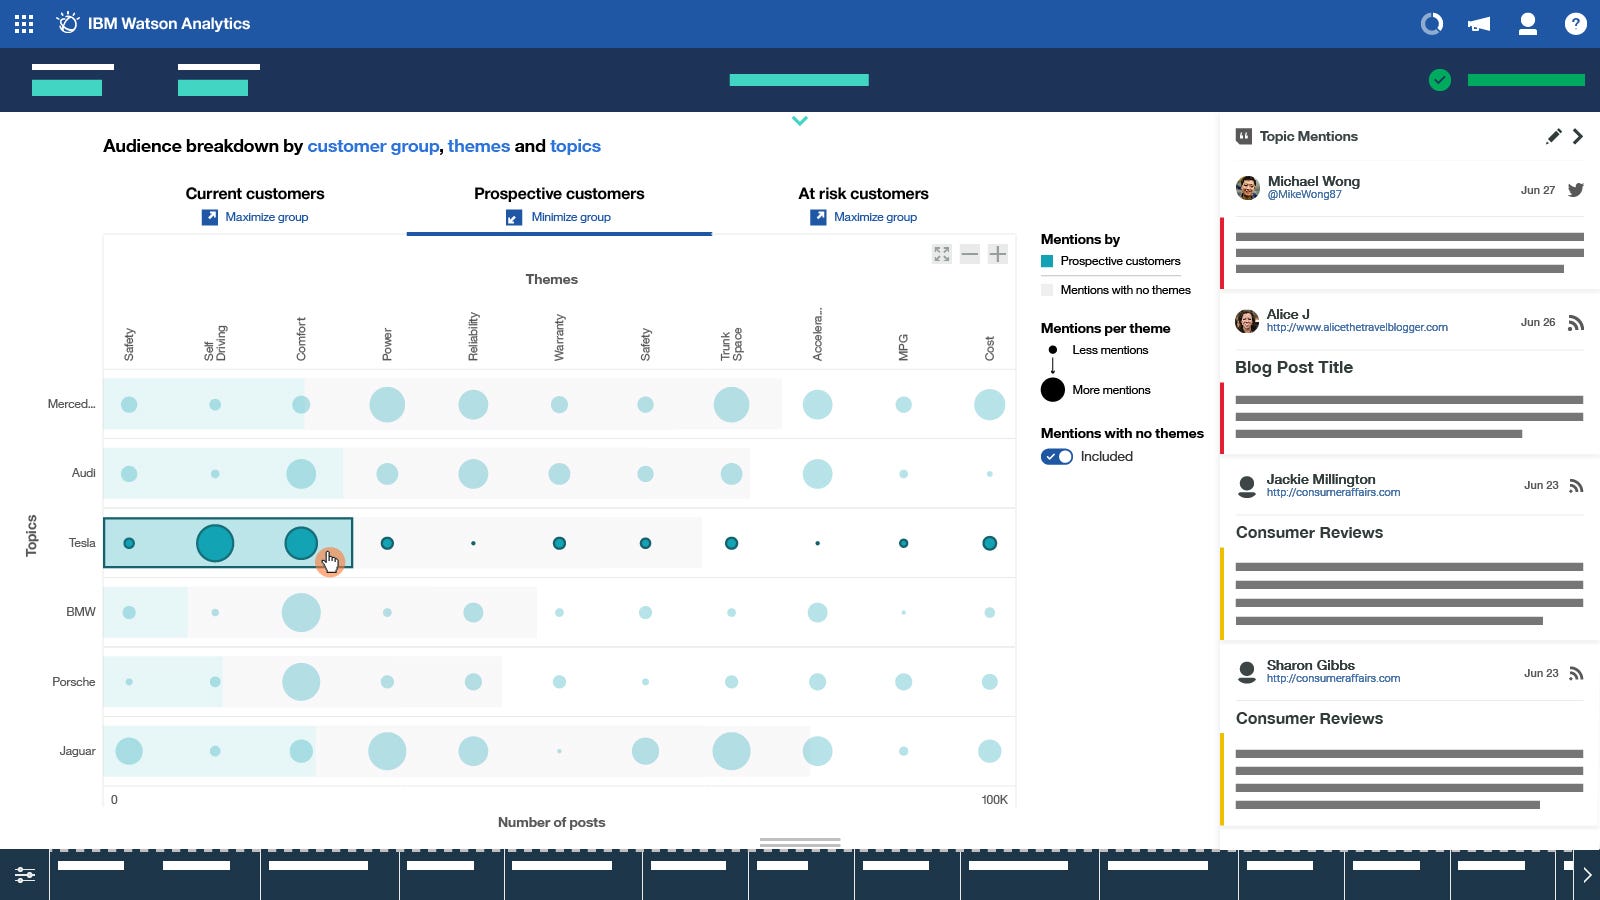Edit Topic Mentions with pencil icon
The height and width of the screenshot is (900, 1600).
tap(1553, 136)
